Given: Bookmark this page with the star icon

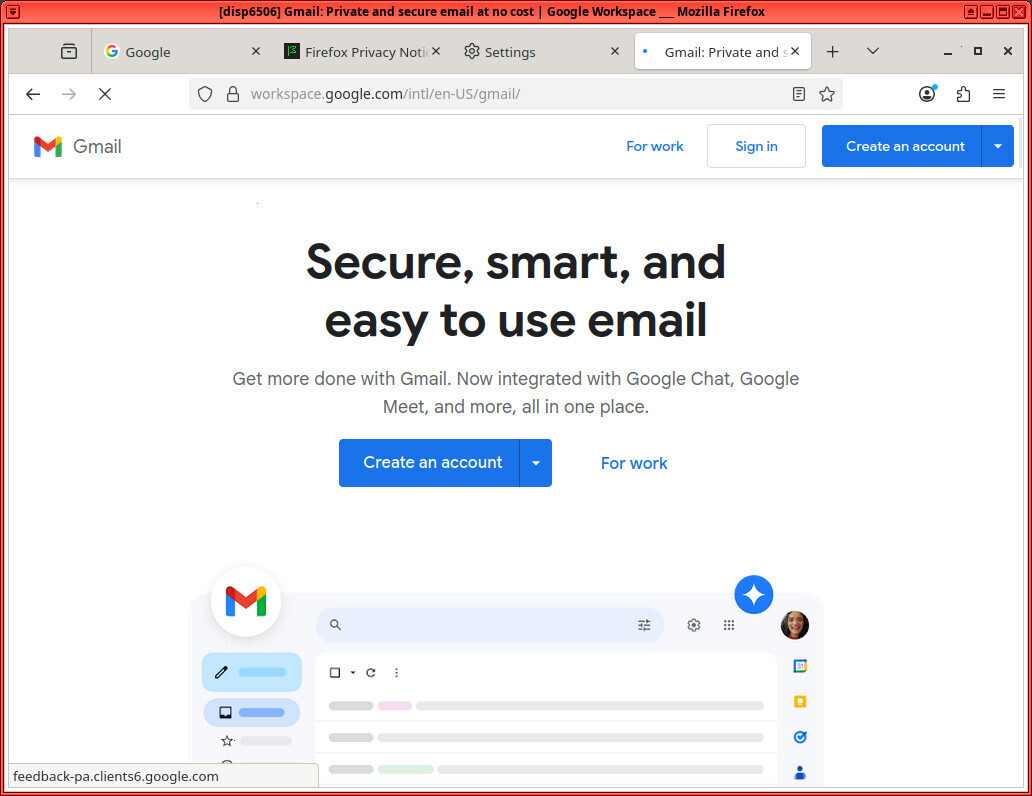Looking at the screenshot, I should pos(827,94).
